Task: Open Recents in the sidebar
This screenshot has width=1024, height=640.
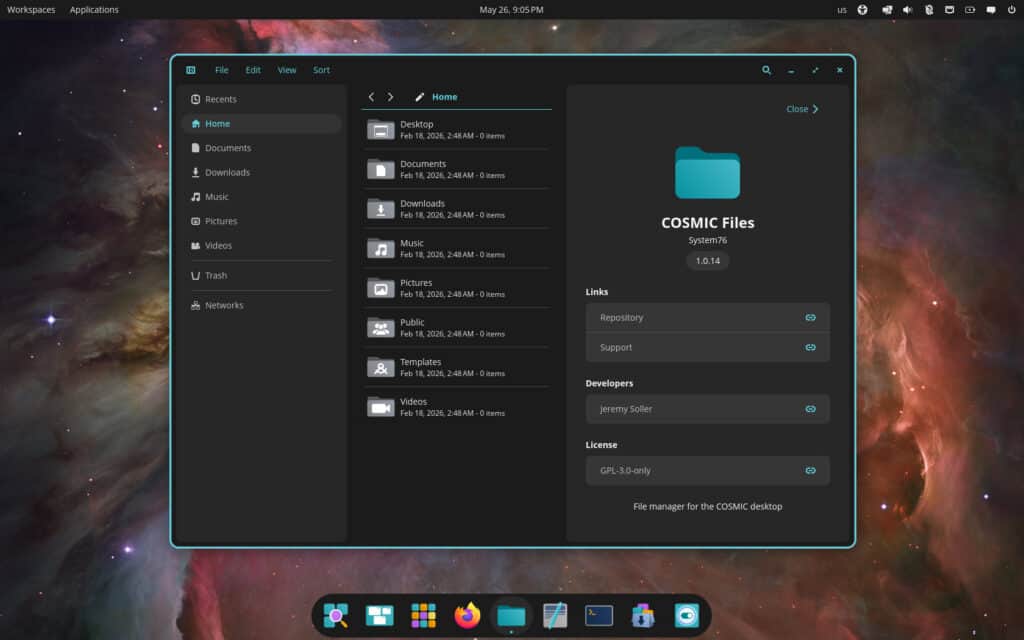Action: pos(261,99)
